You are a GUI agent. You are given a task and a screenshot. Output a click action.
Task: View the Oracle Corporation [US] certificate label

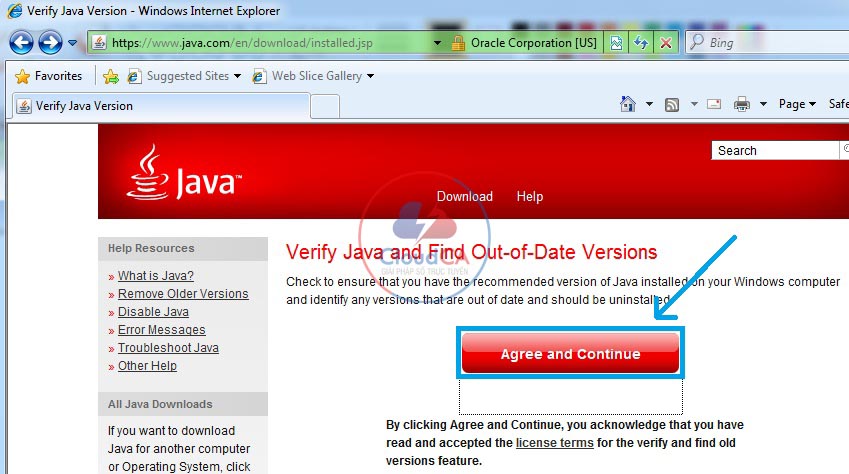533,43
